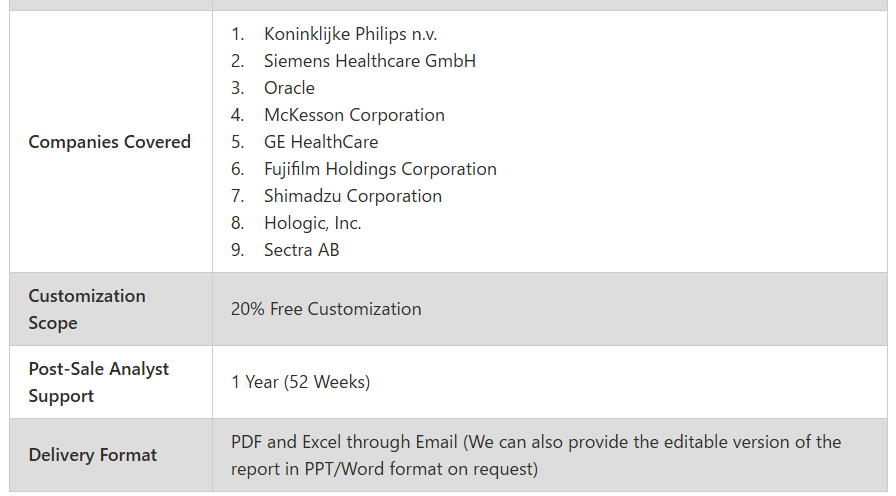Select the Customization Scope label
This screenshot has height=496, width=896.
(x=87, y=309)
